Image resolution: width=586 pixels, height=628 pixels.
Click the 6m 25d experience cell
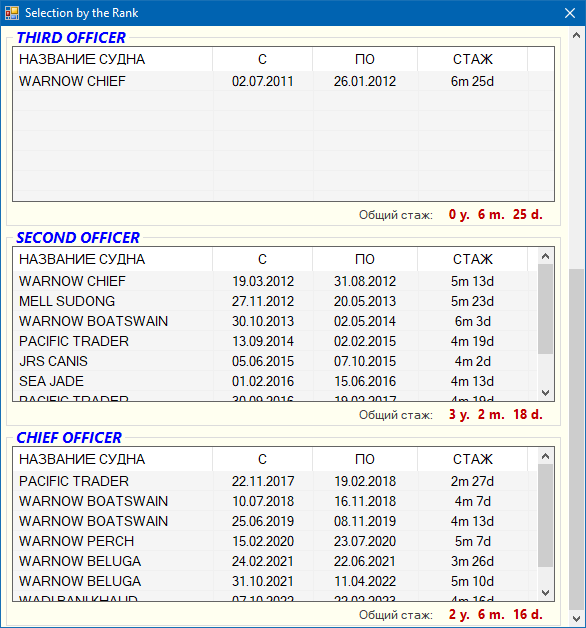473,81
